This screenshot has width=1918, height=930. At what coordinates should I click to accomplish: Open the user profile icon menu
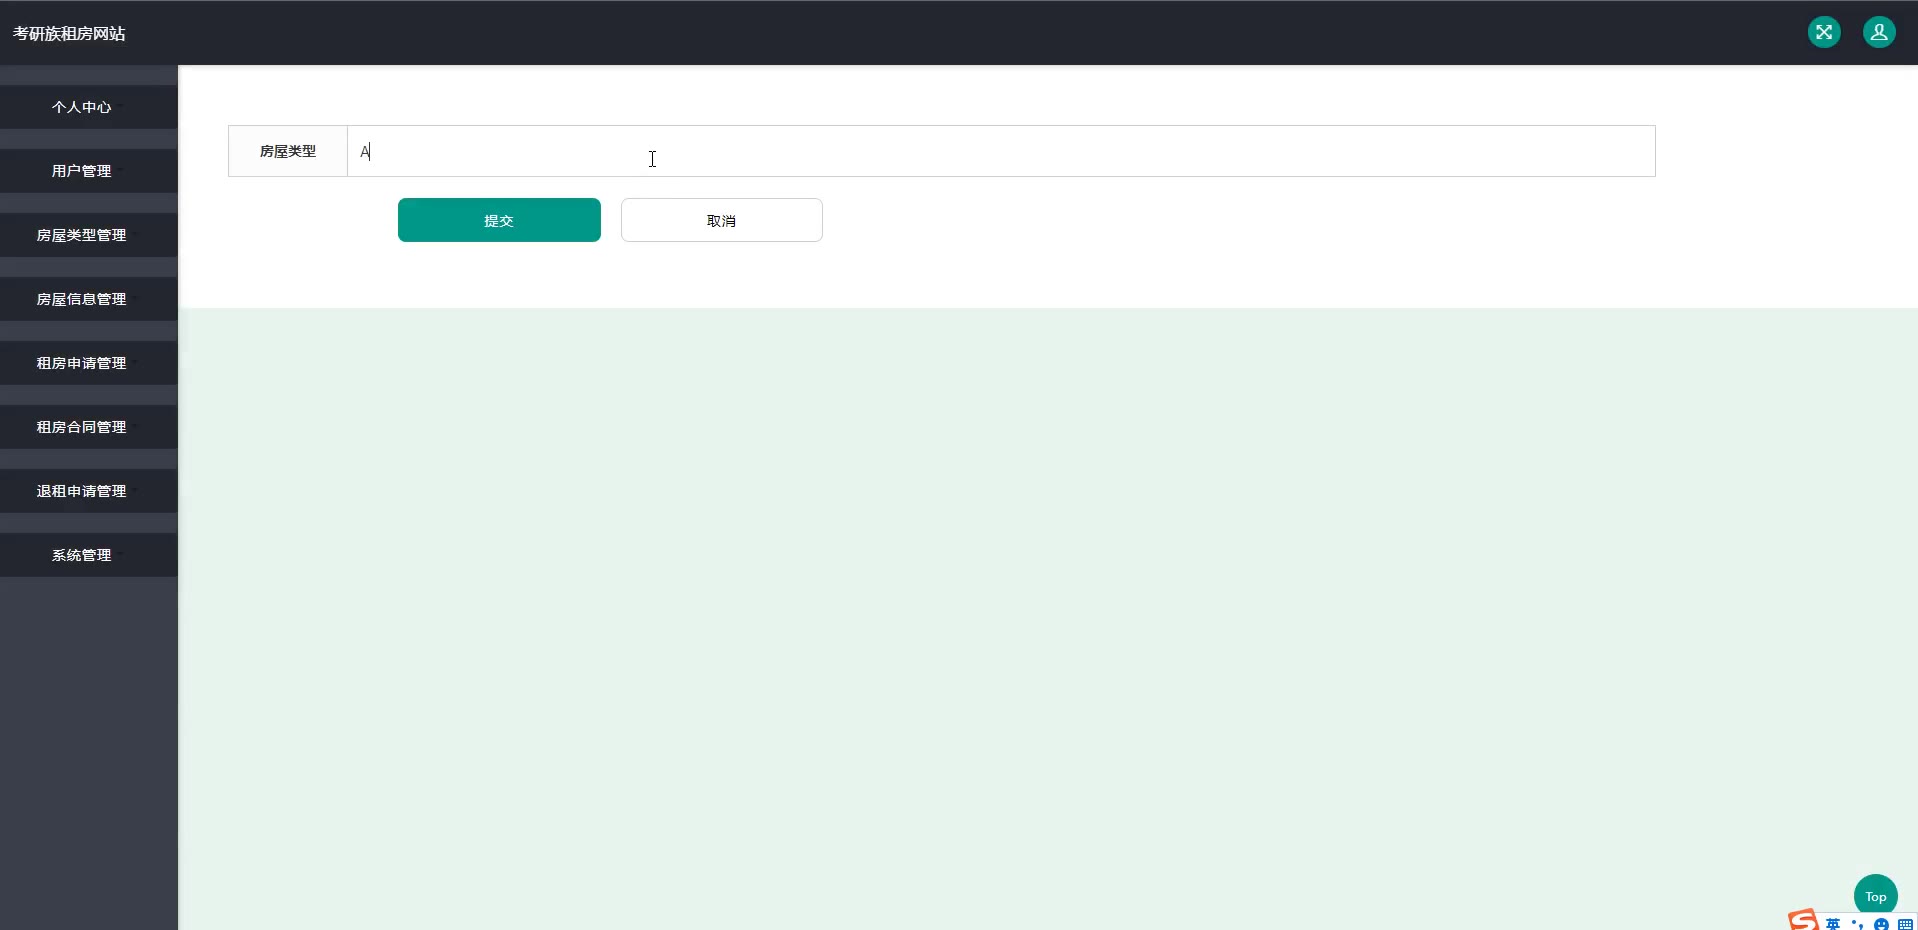pos(1879,32)
